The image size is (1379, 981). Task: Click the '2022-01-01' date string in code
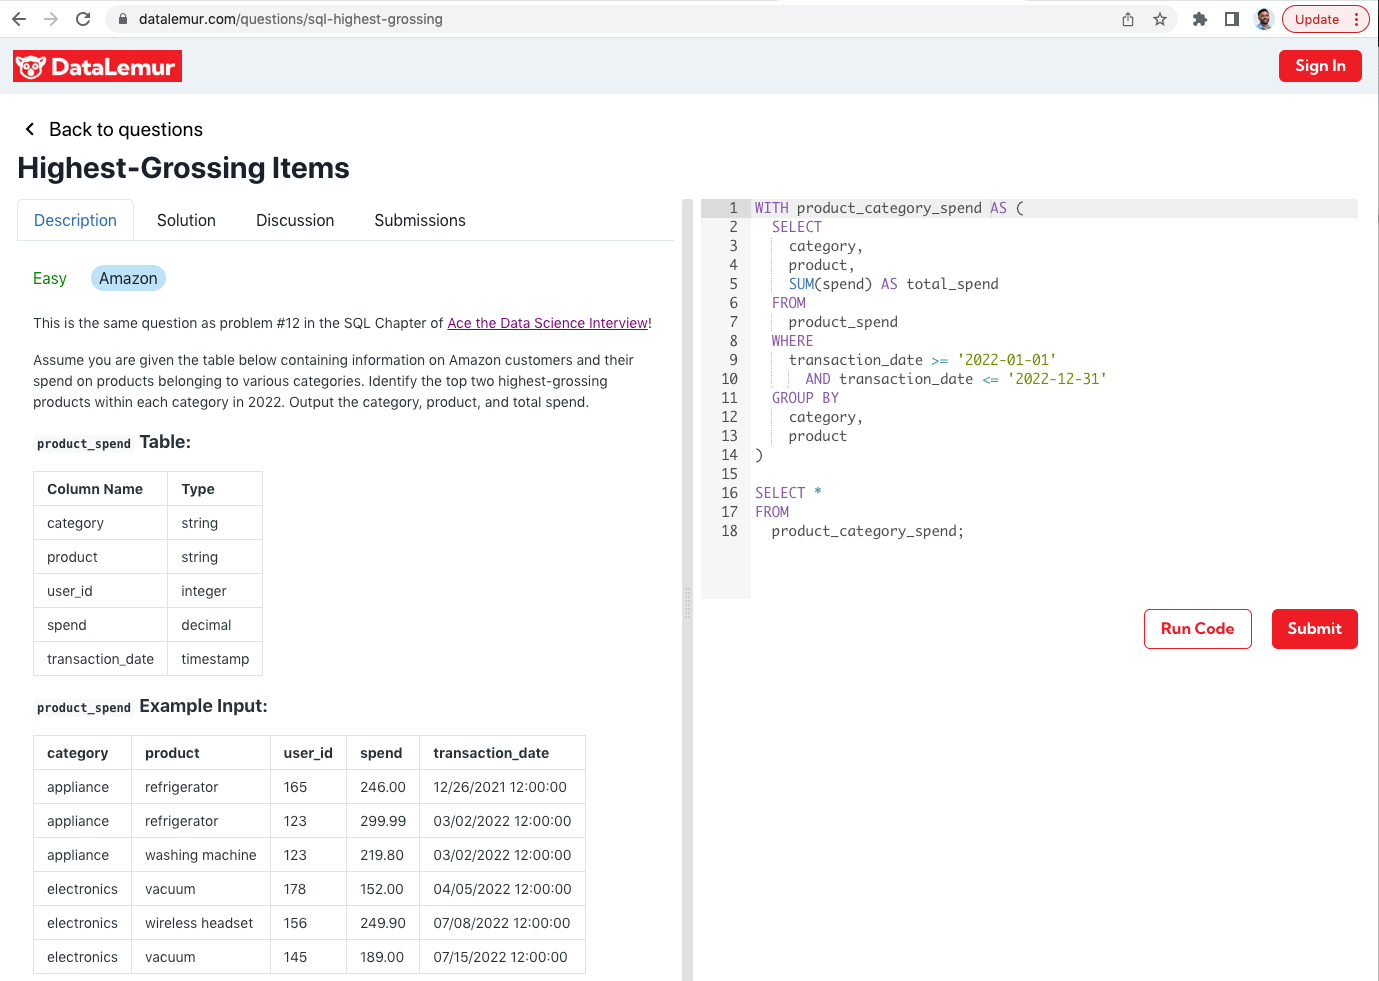click(1007, 360)
